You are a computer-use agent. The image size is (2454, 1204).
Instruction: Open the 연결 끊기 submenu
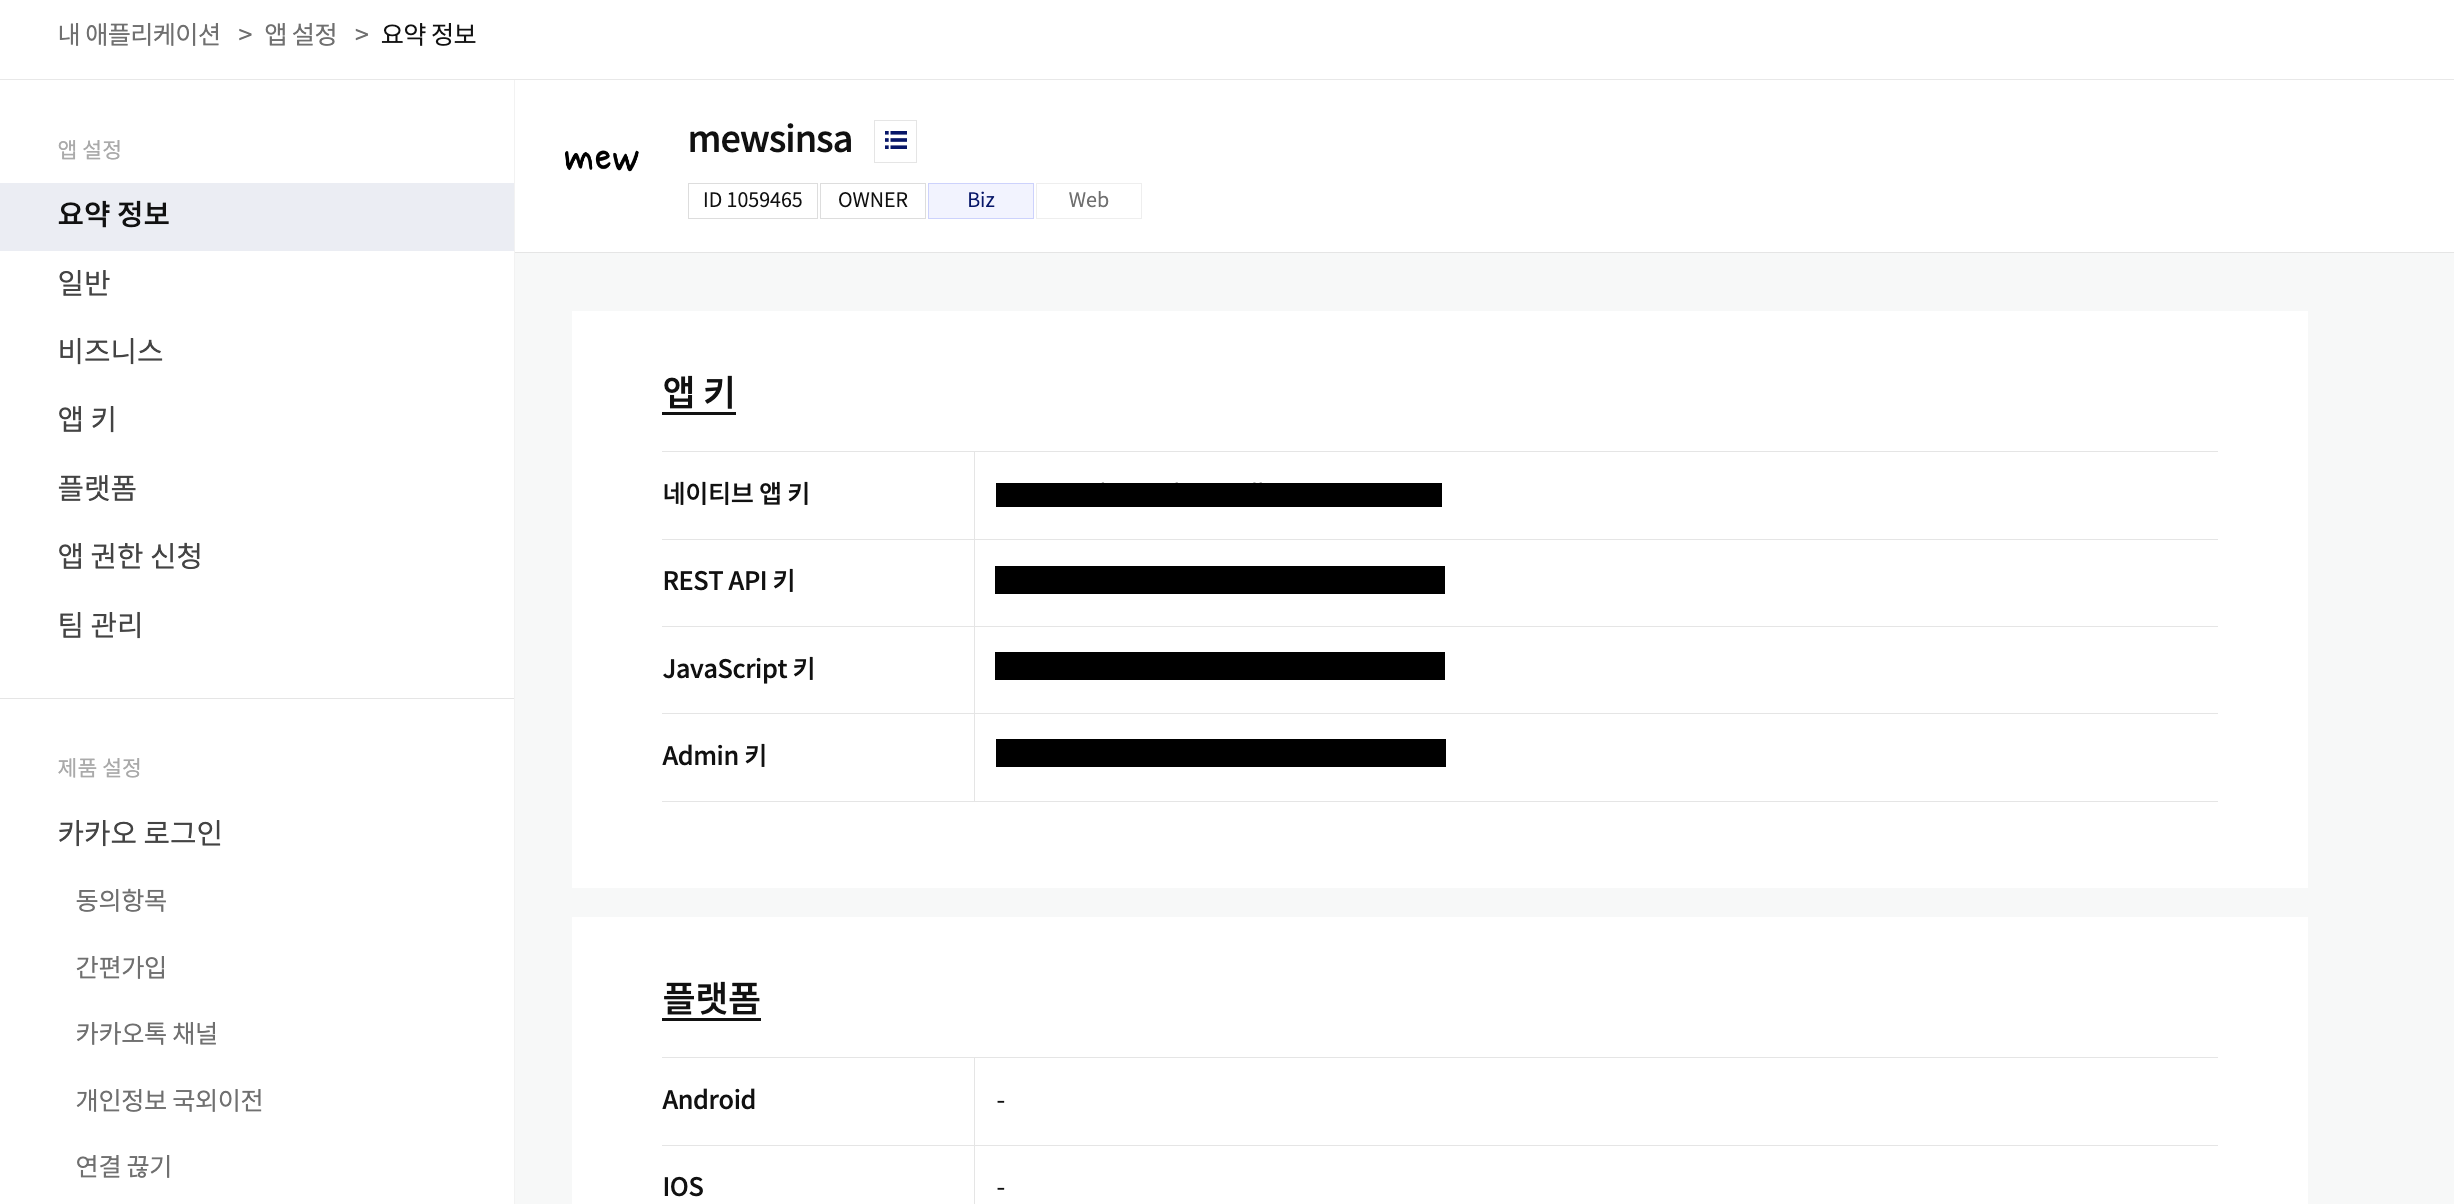(124, 1166)
